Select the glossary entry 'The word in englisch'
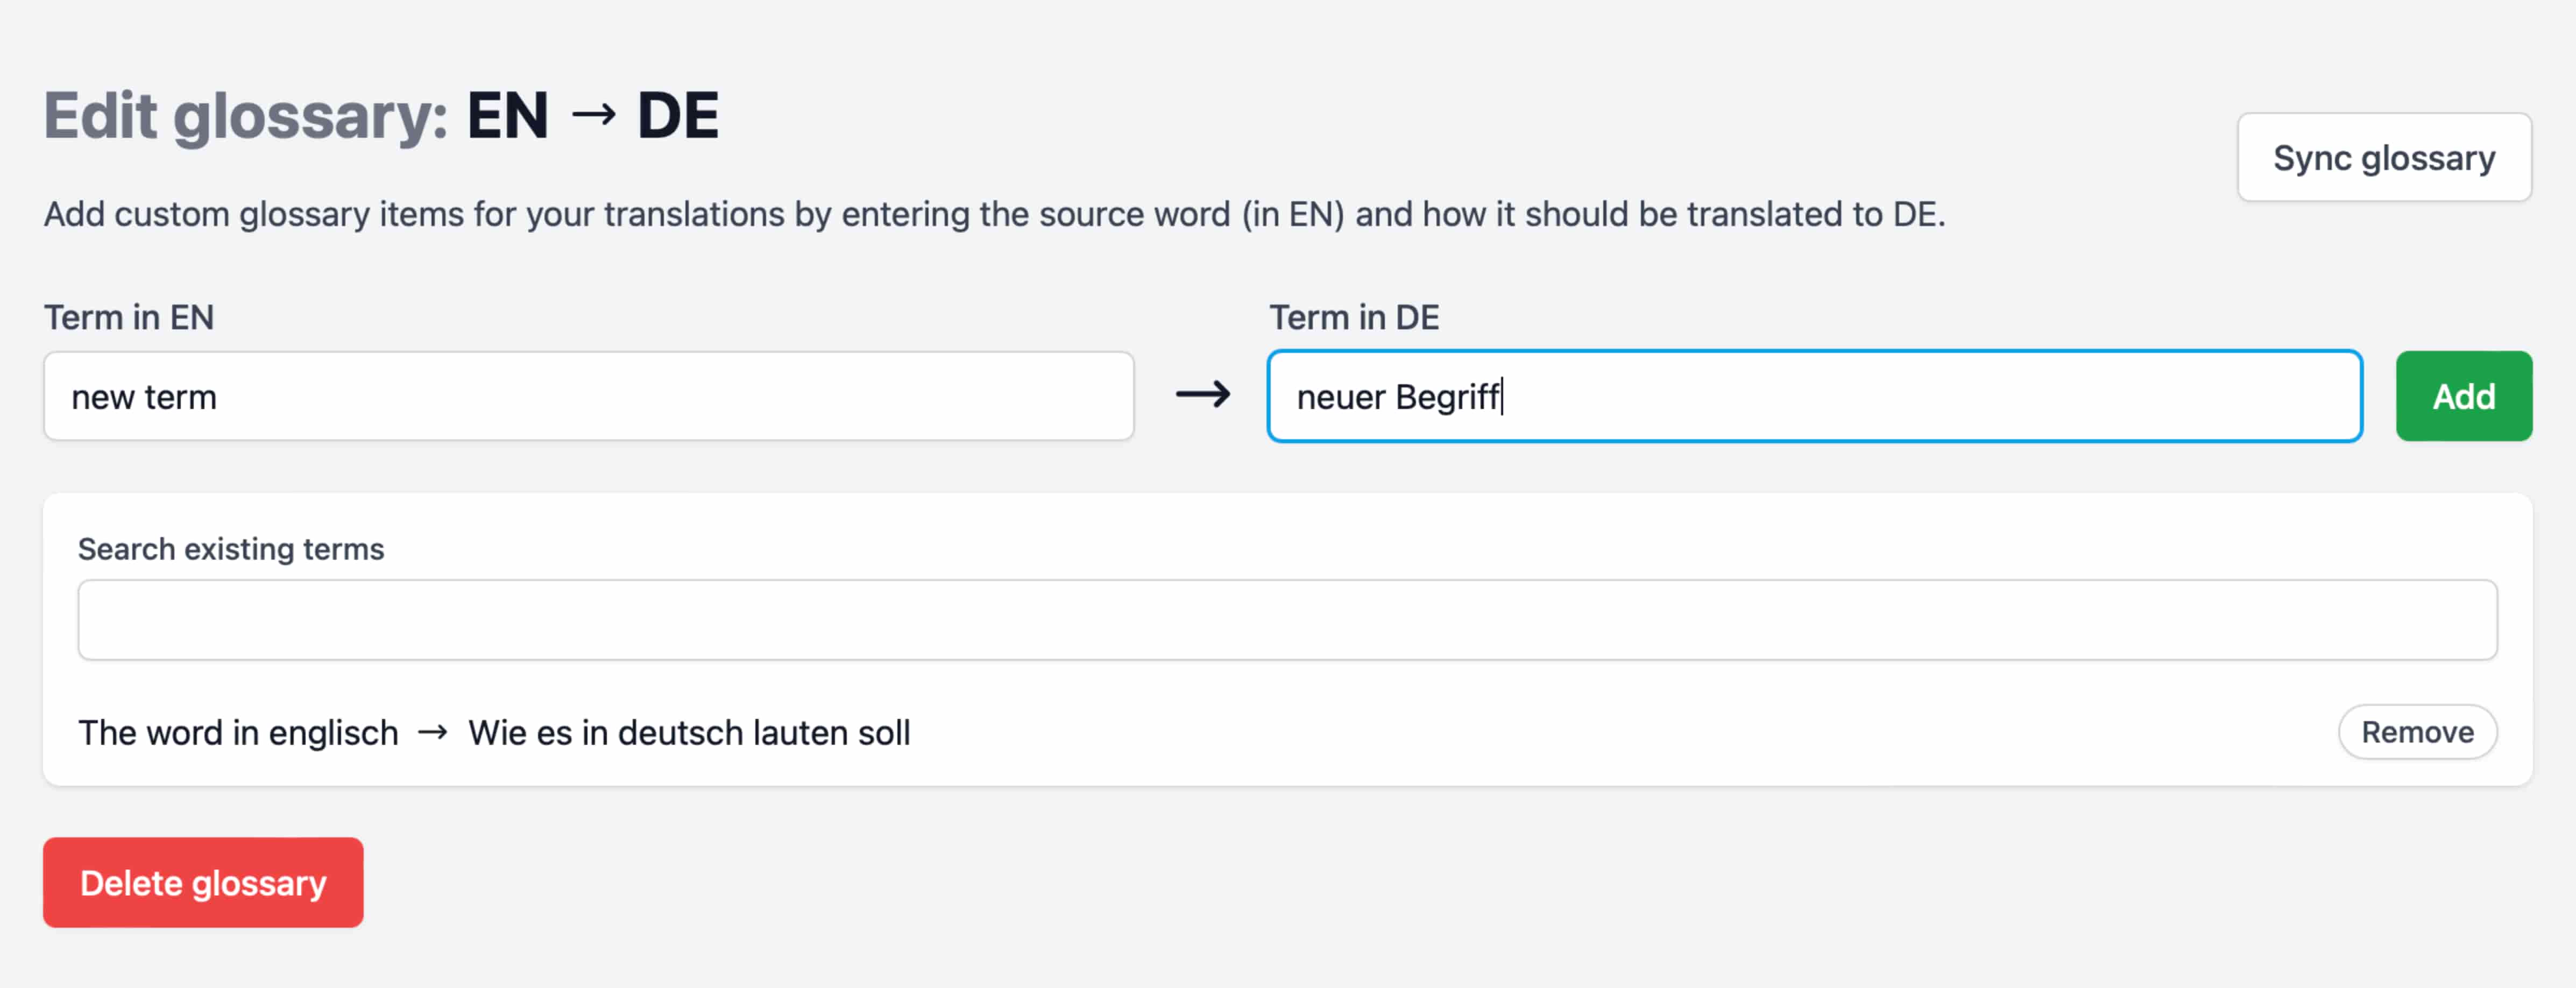 [238, 732]
